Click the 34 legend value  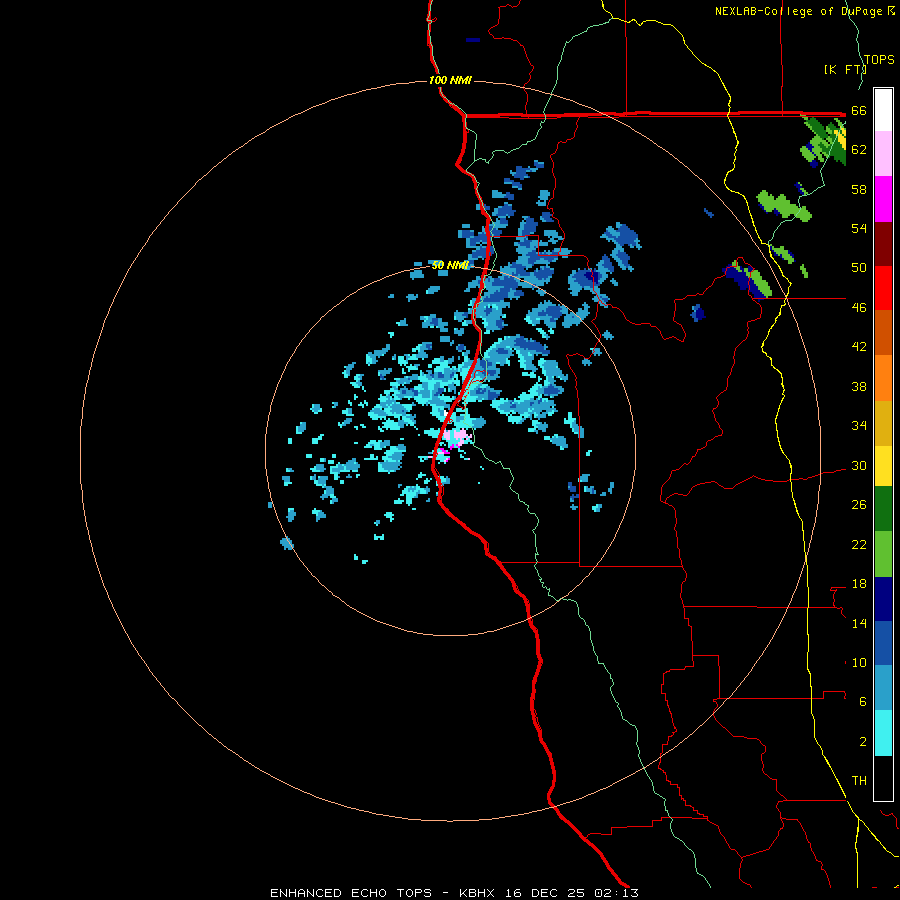(859, 425)
